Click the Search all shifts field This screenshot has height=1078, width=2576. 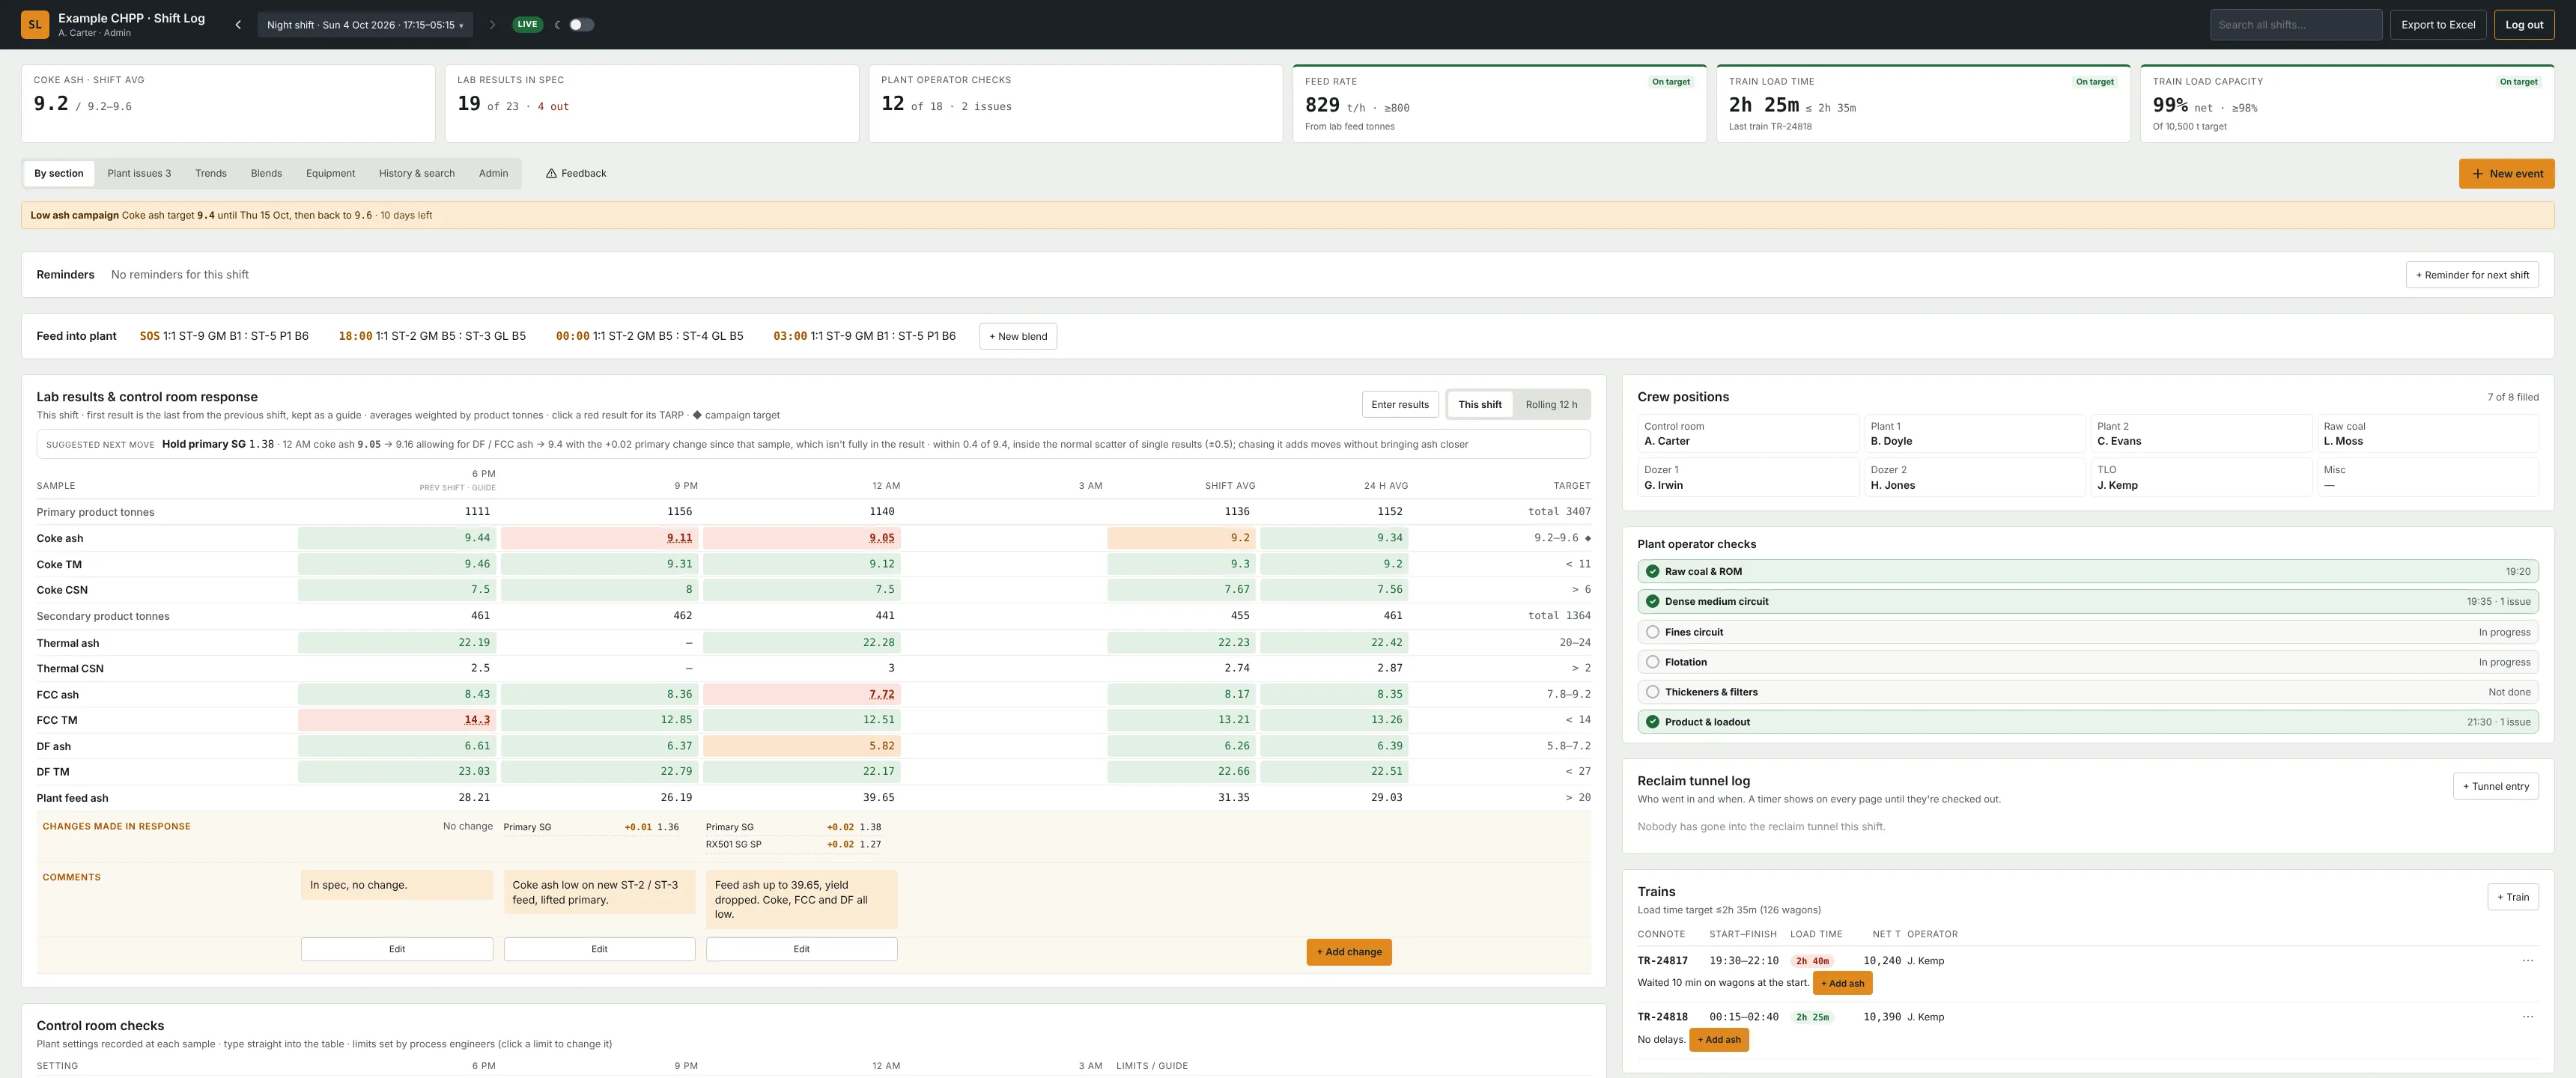click(2295, 25)
